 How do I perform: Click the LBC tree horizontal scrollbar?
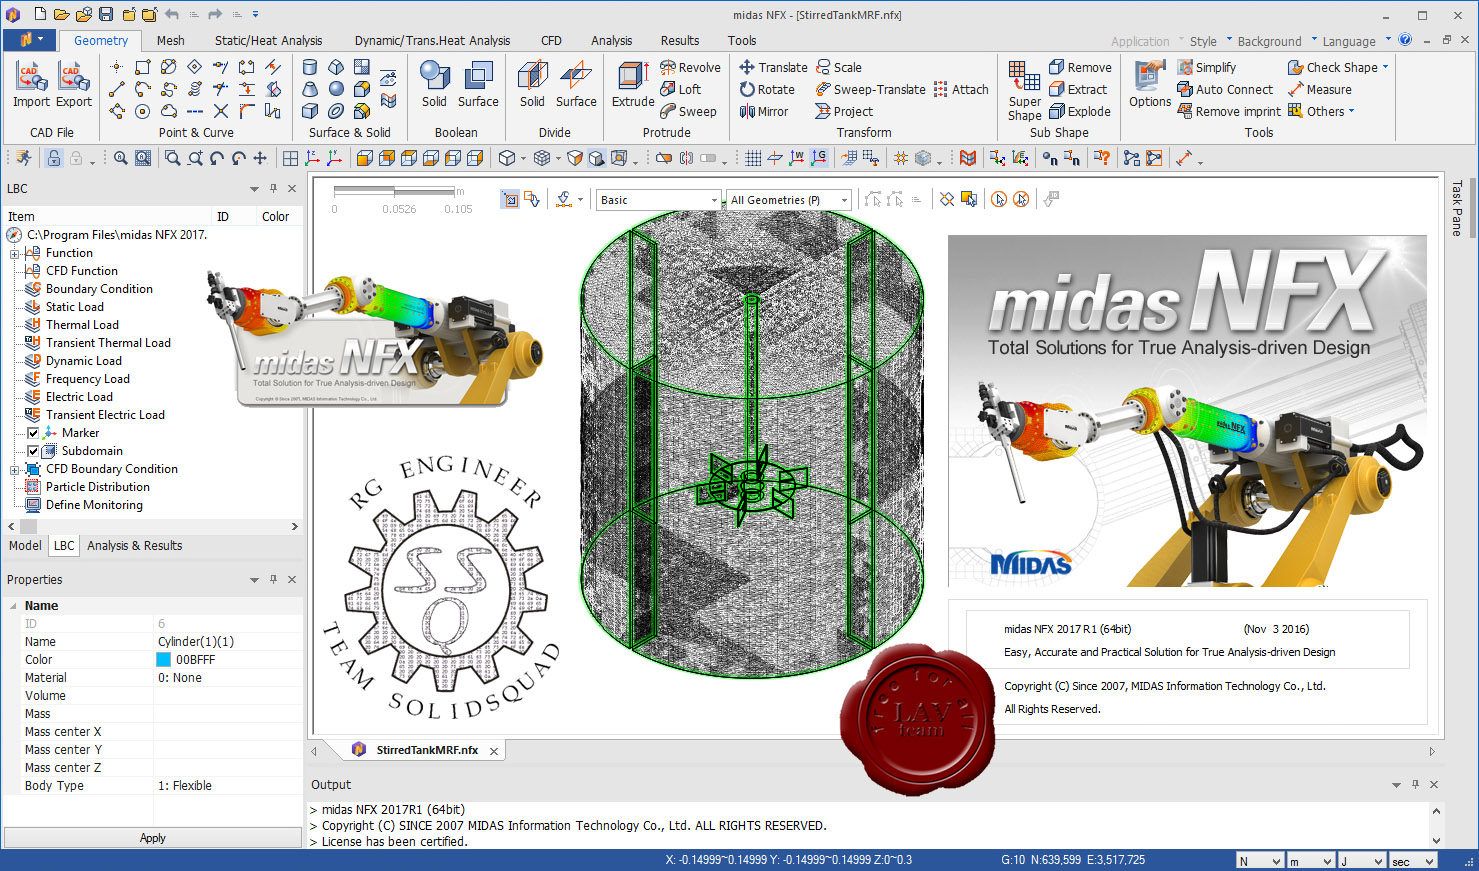(153, 526)
